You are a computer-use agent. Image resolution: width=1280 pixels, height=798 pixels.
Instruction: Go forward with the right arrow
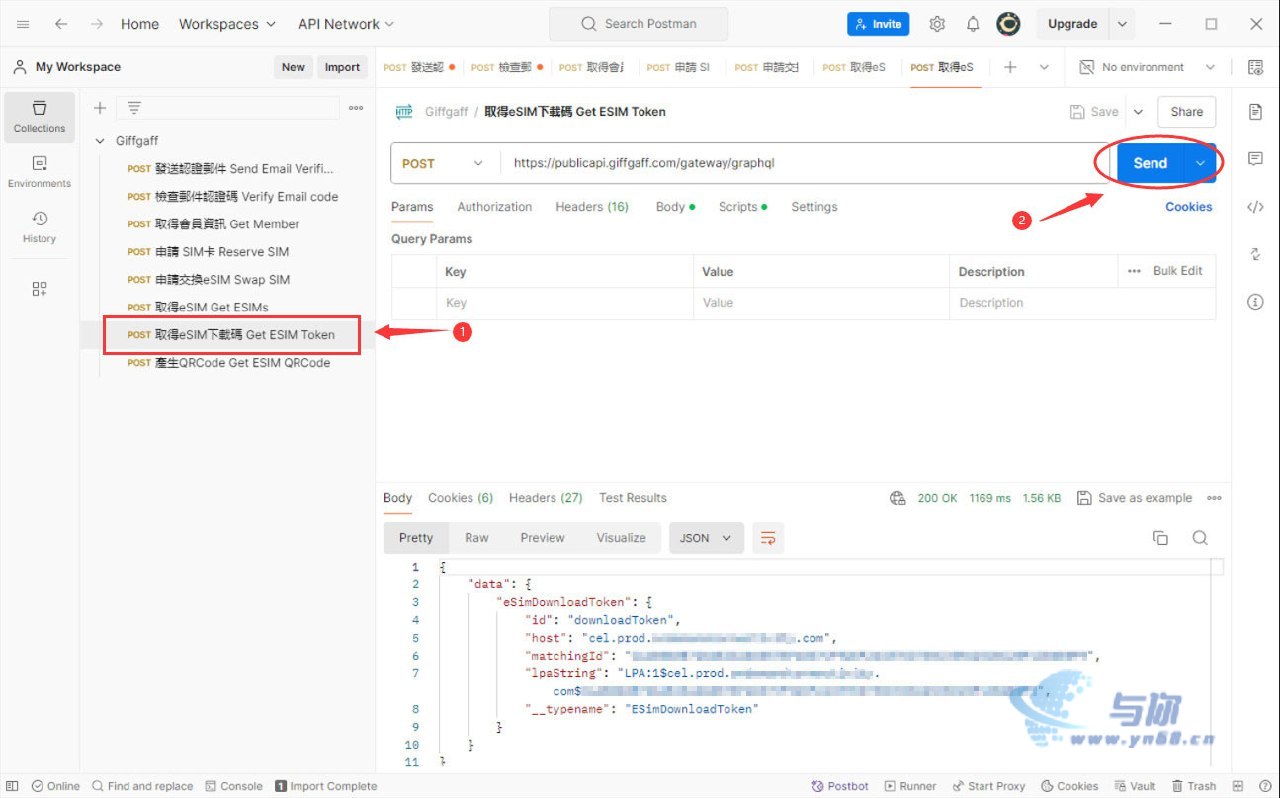[96, 24]
